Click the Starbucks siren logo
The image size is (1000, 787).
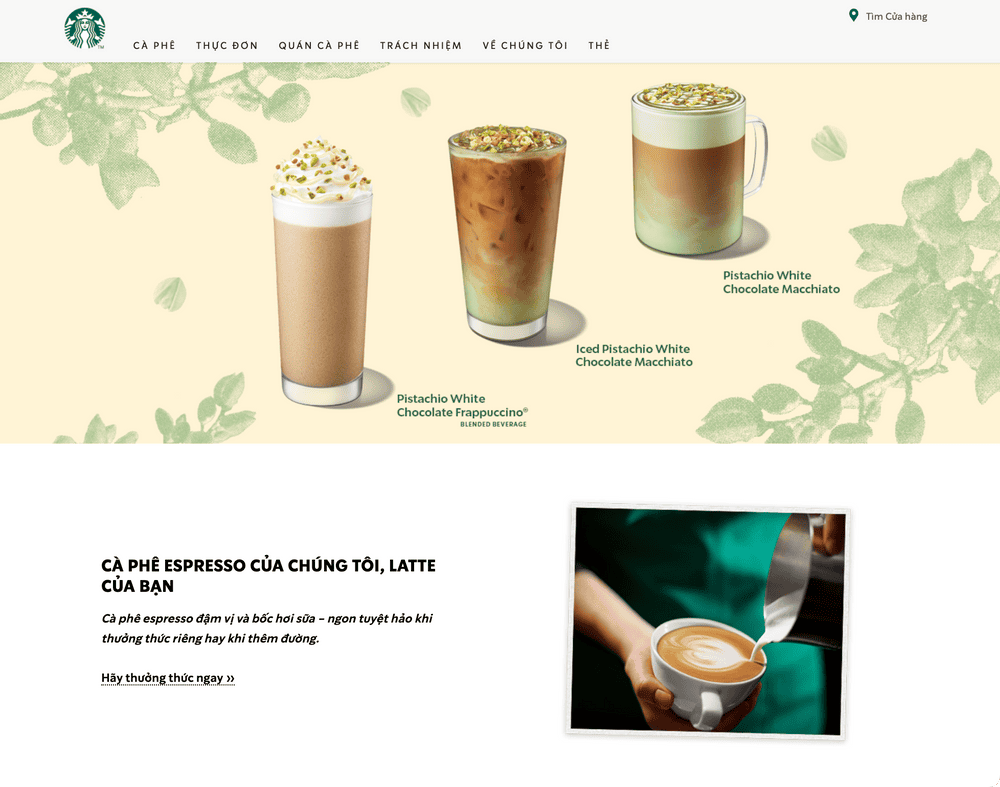tap(85, 28)
